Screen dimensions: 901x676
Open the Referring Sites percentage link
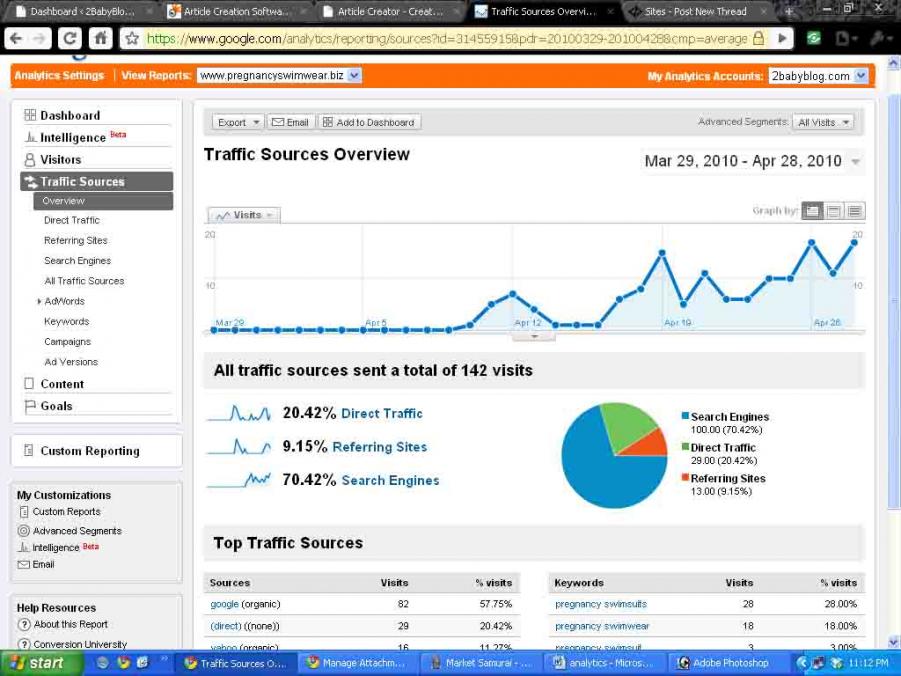380,447
